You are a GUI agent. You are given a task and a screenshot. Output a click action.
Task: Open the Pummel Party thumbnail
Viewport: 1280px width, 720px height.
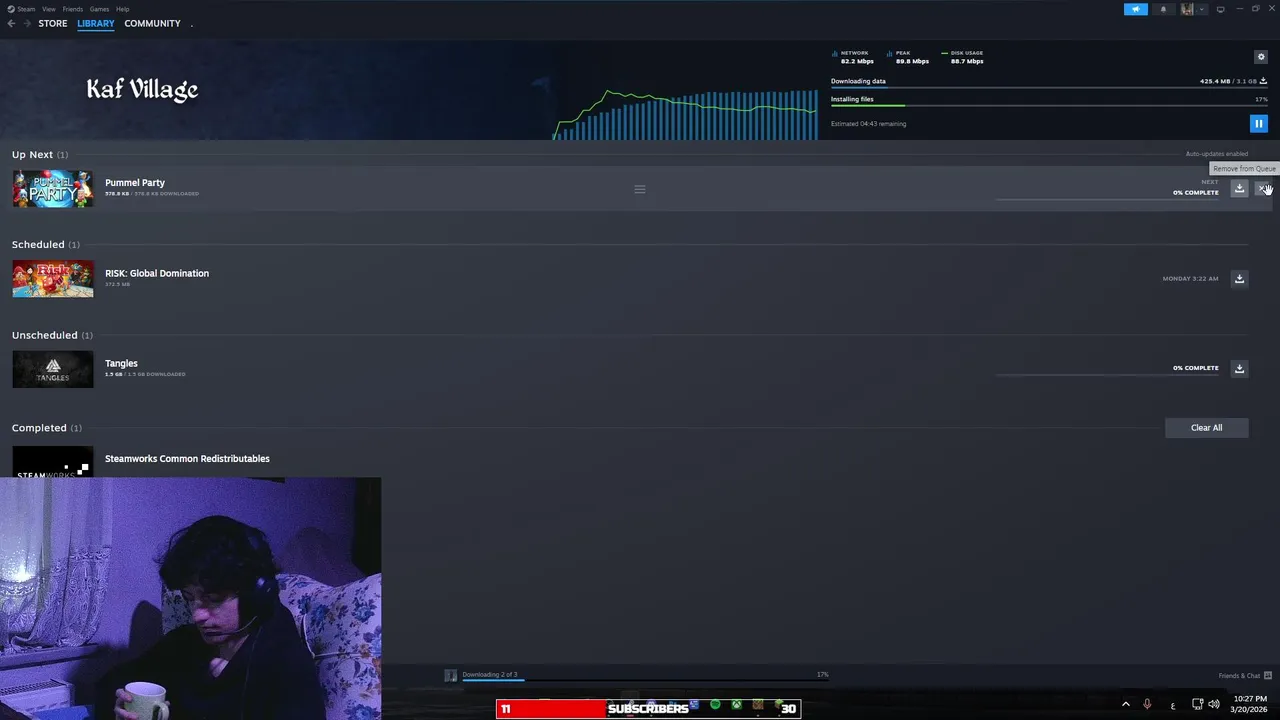tap(53, 189)
